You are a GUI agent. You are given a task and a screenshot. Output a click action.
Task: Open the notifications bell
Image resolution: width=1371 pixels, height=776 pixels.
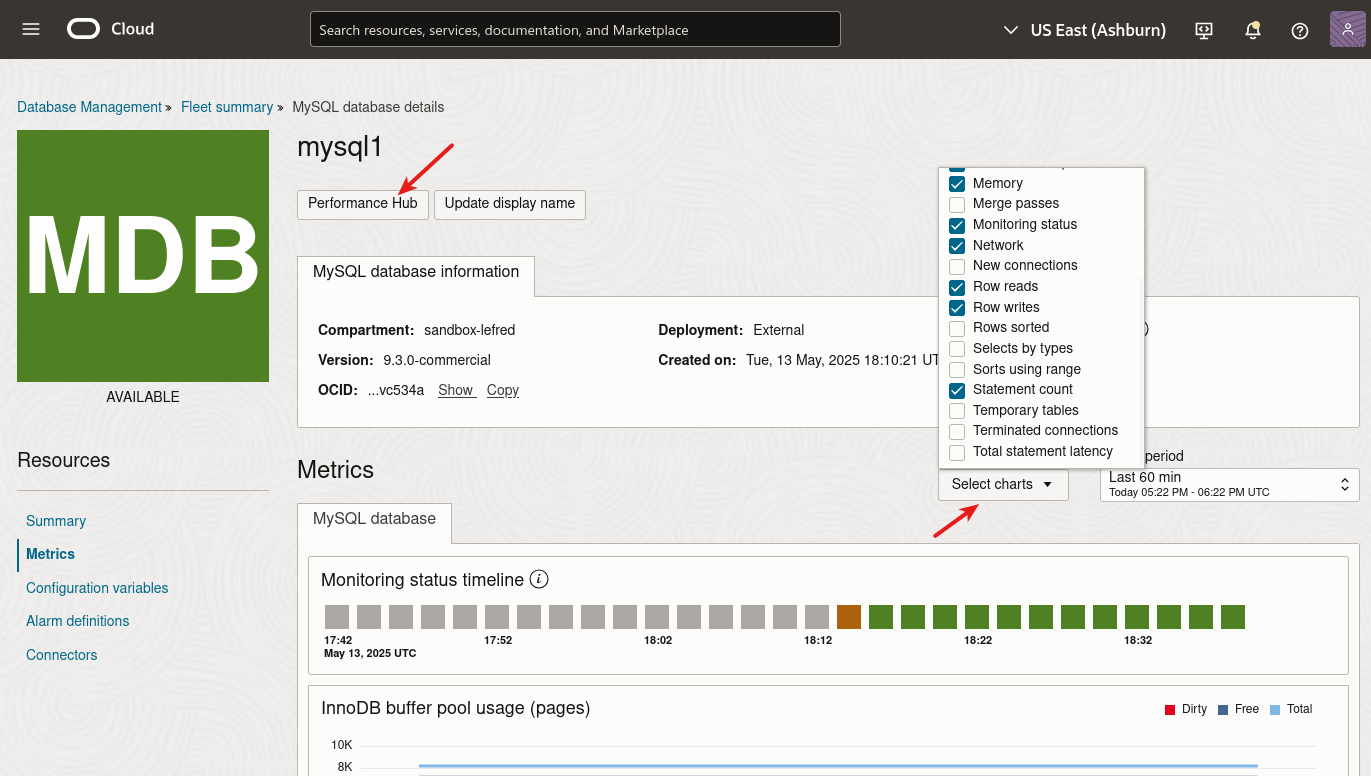point(1252,30)
